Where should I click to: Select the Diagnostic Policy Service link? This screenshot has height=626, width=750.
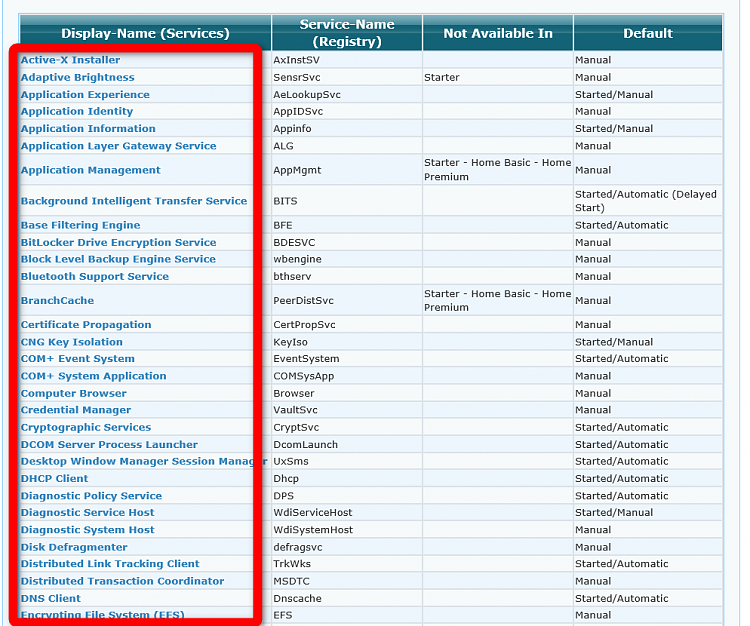(x=91, y=495)
